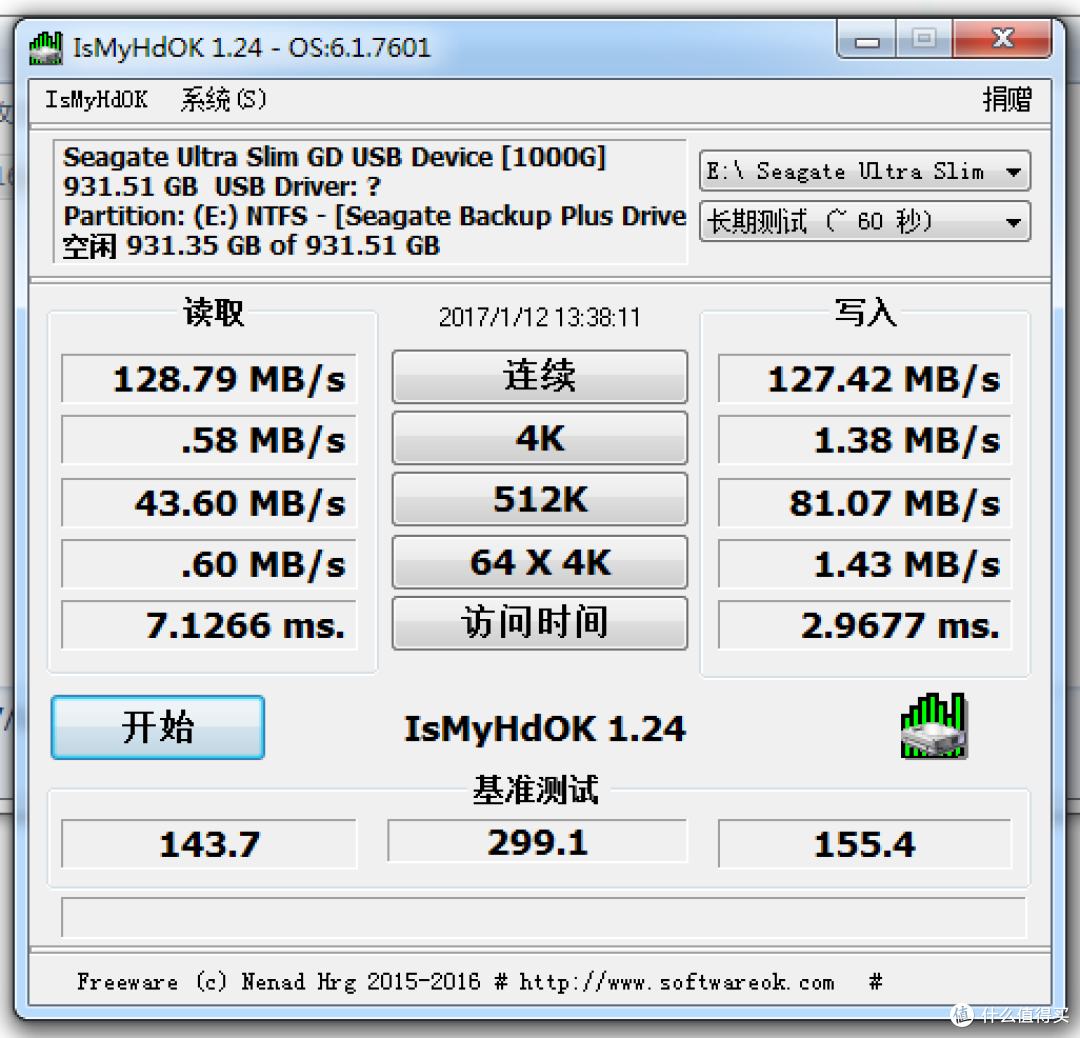The width and height of the screenshot is (1080, 1038).
Task: Click the 写入 write column heading
Action: tap(865, 312)
